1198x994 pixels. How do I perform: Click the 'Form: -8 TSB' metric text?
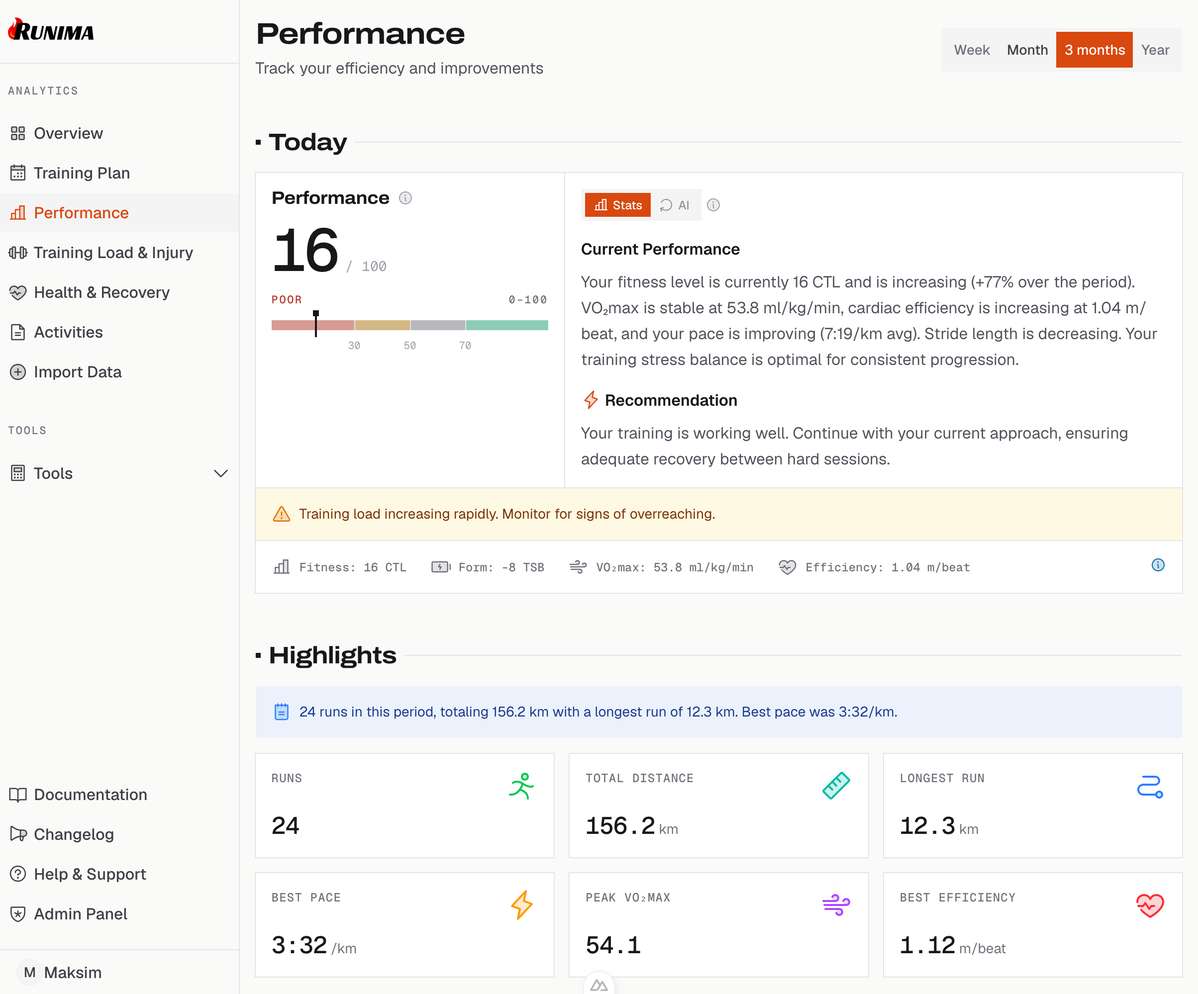pyautogui.click(x=501, y=567)
